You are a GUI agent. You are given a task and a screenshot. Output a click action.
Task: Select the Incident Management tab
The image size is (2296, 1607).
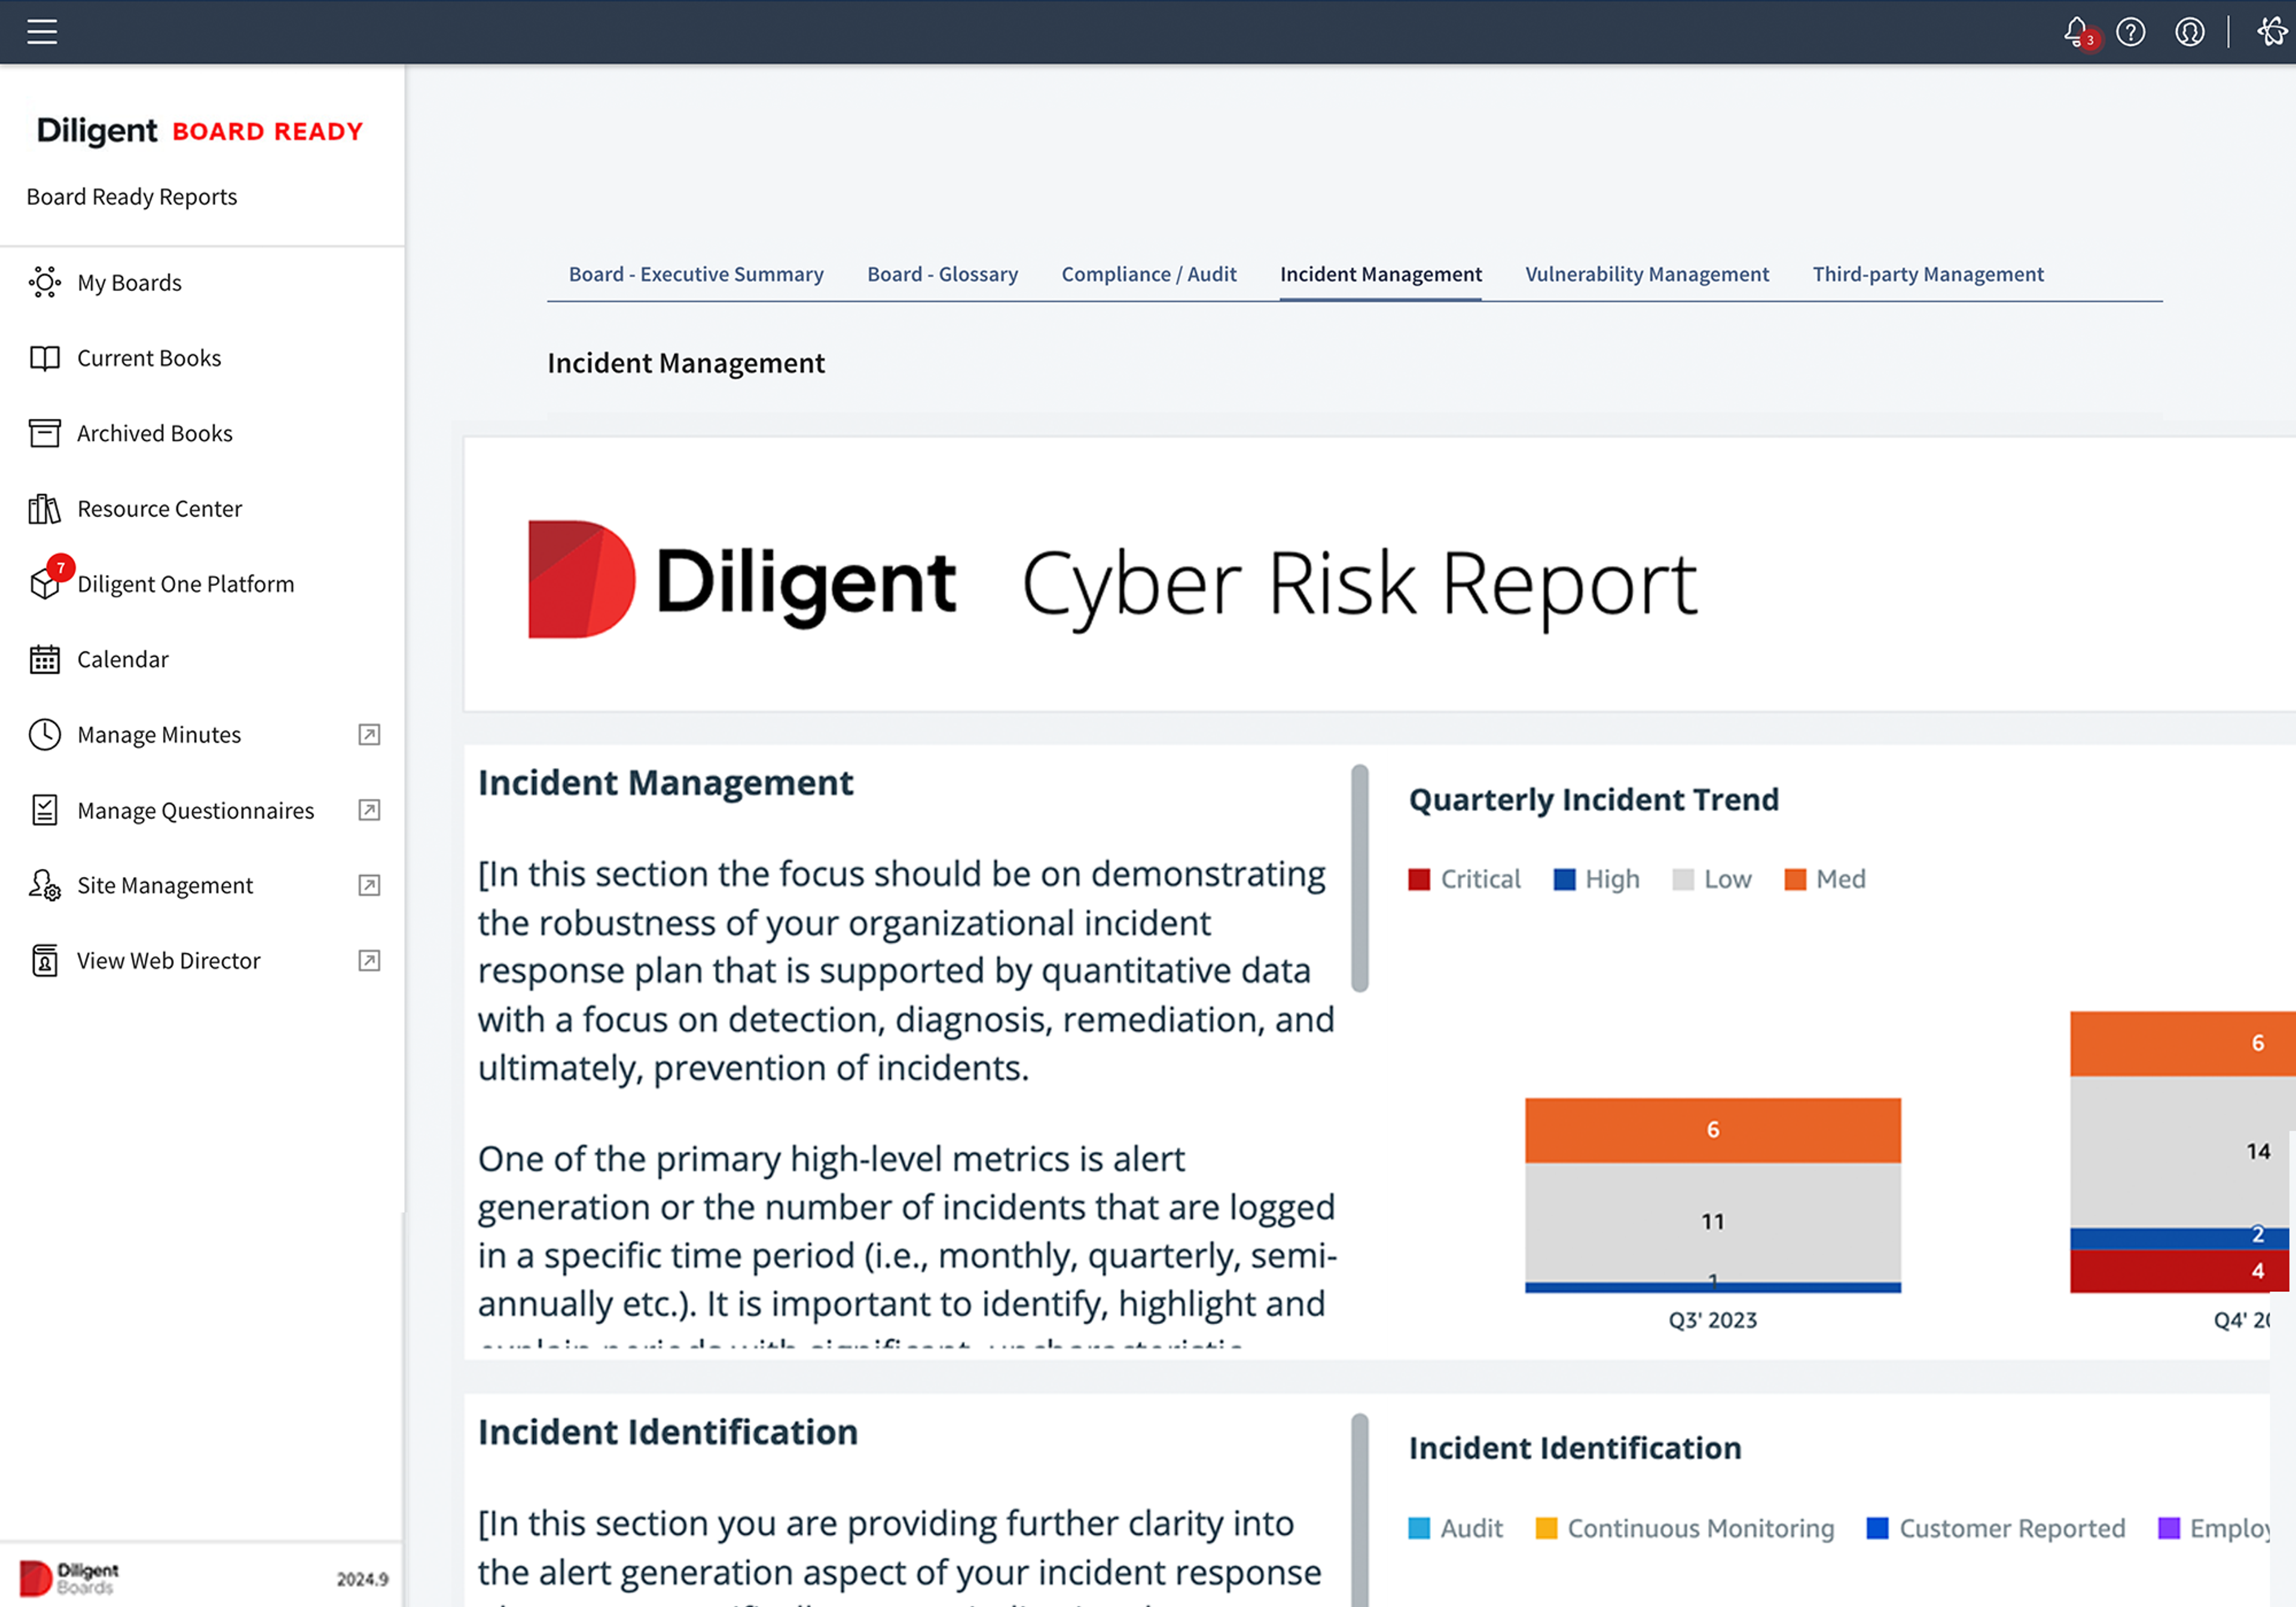[x=1381, y=274]
